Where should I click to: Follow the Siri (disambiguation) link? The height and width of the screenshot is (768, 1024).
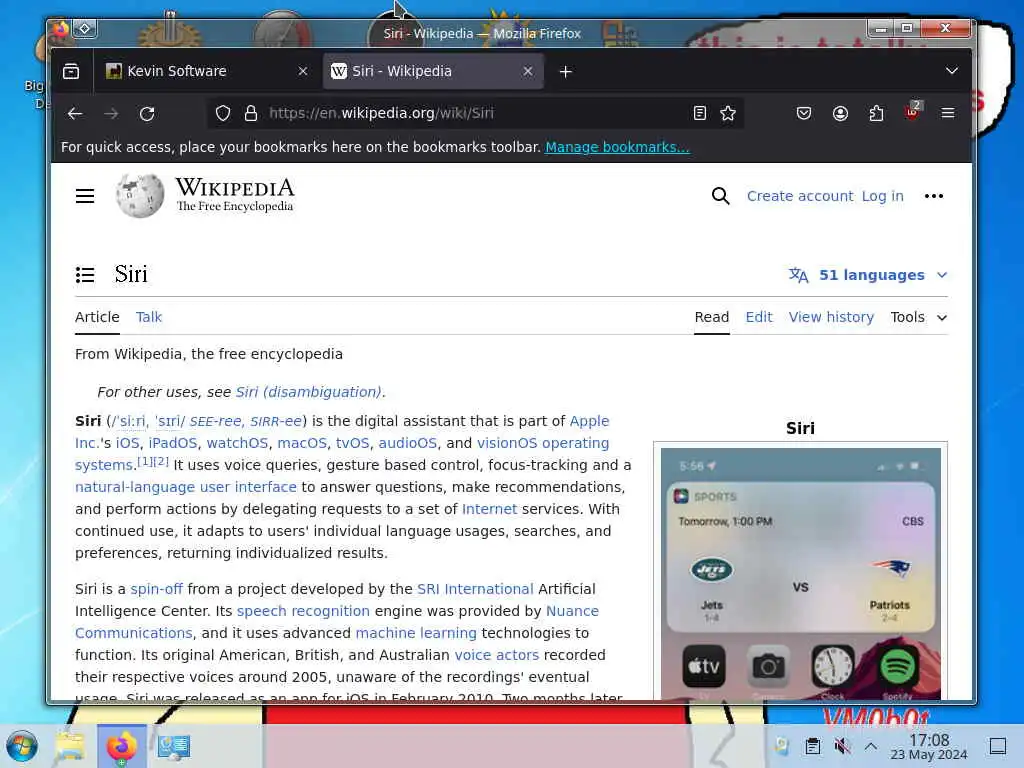coord(308,392)
